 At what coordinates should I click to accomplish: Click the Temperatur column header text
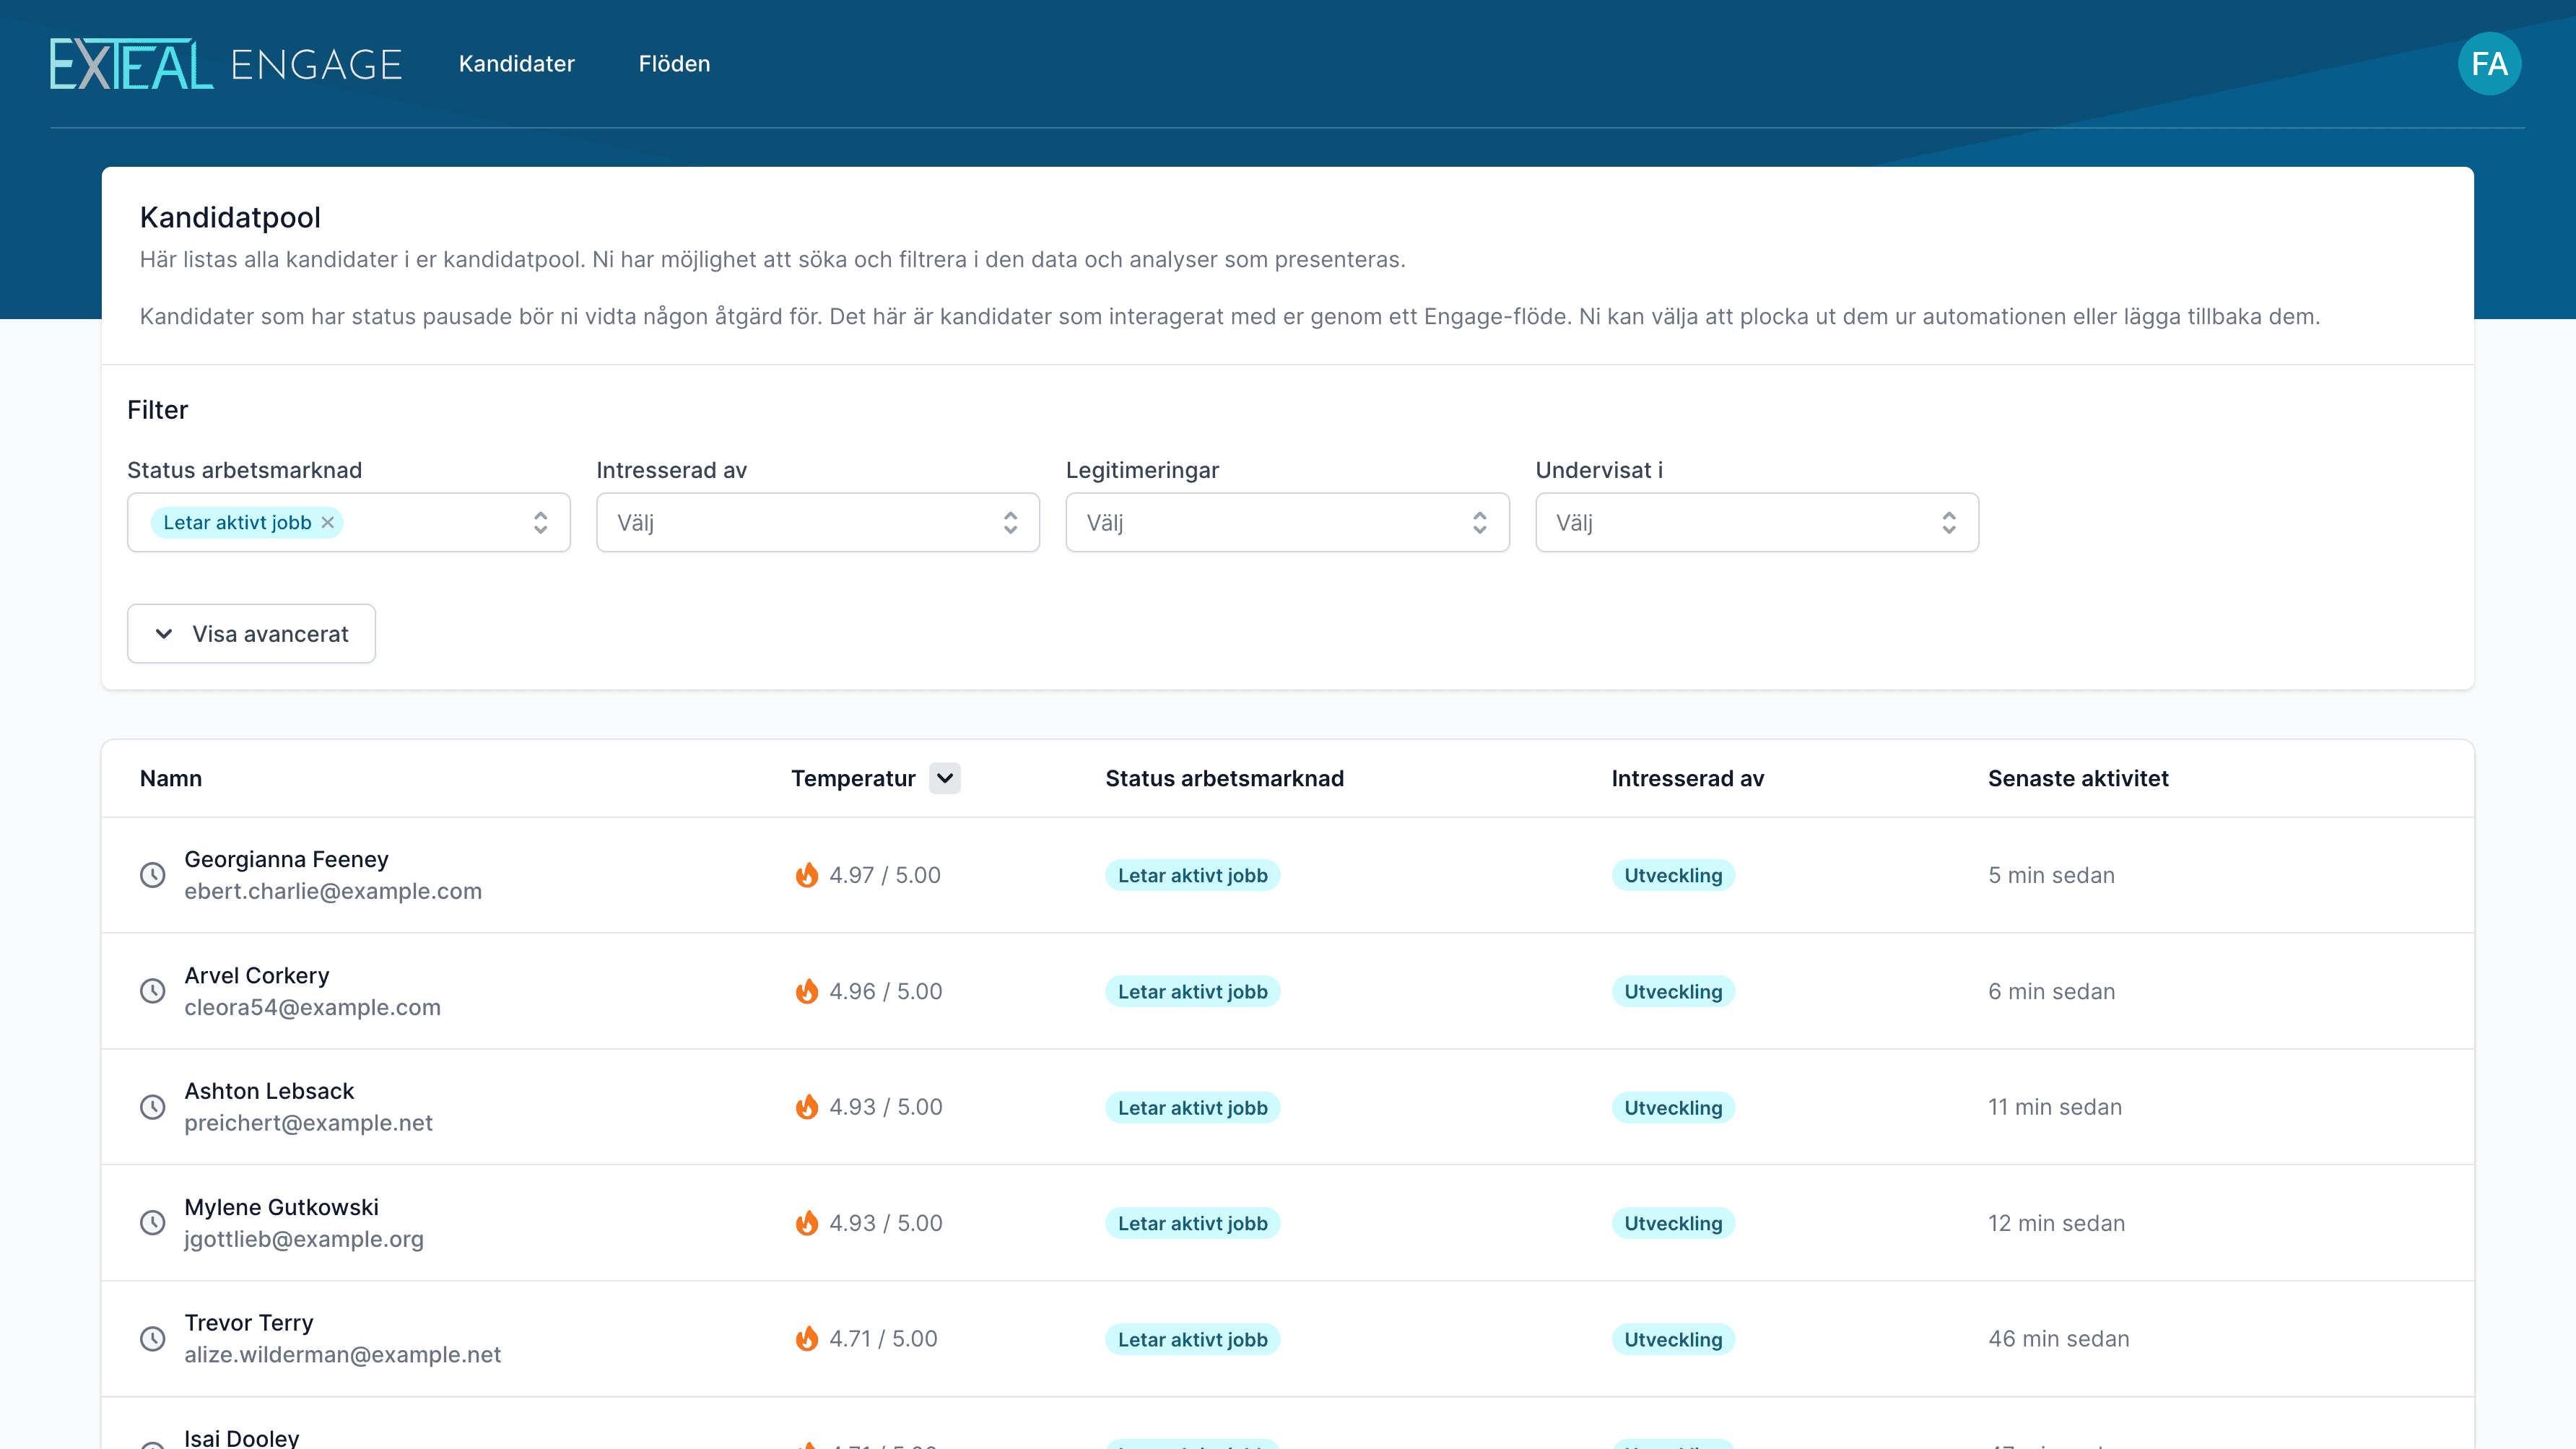point(853,778)
